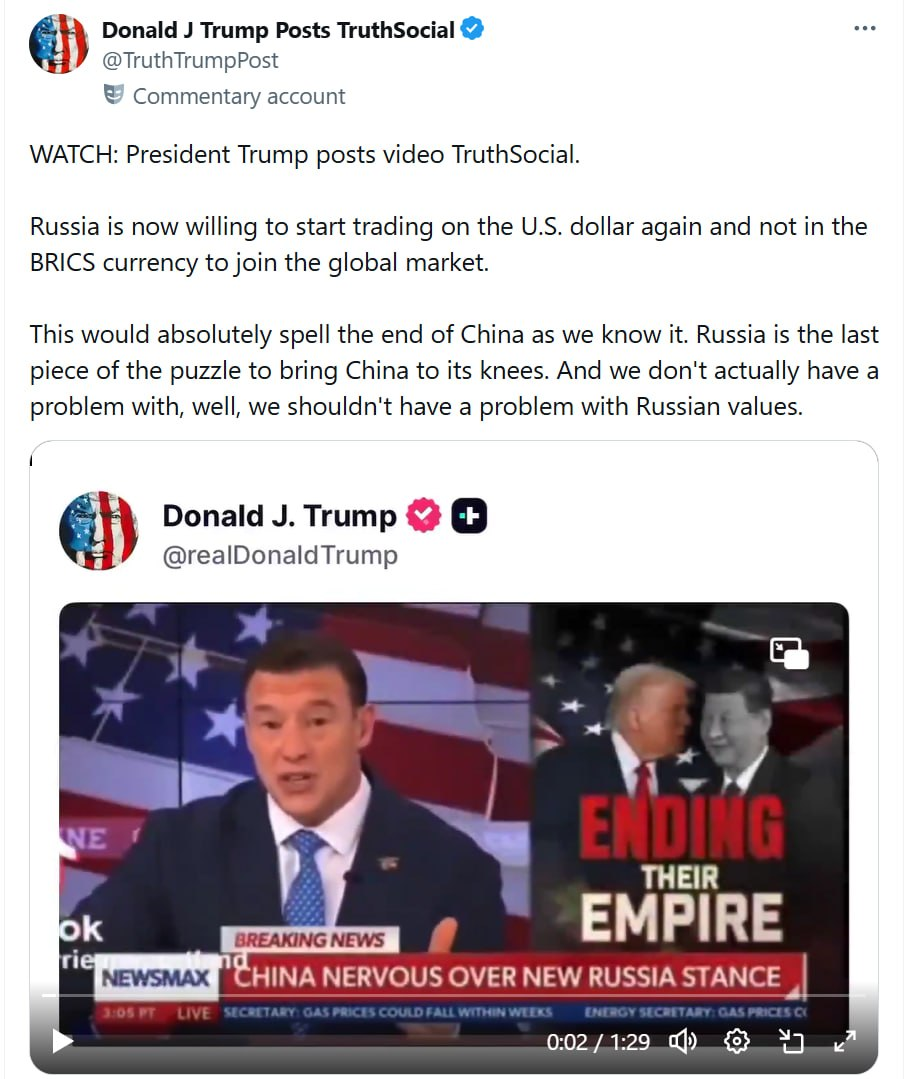Click the red verified badge beside Donald J. Trump
Viewport: 918px width, 1079px height.
click(423, 515)
